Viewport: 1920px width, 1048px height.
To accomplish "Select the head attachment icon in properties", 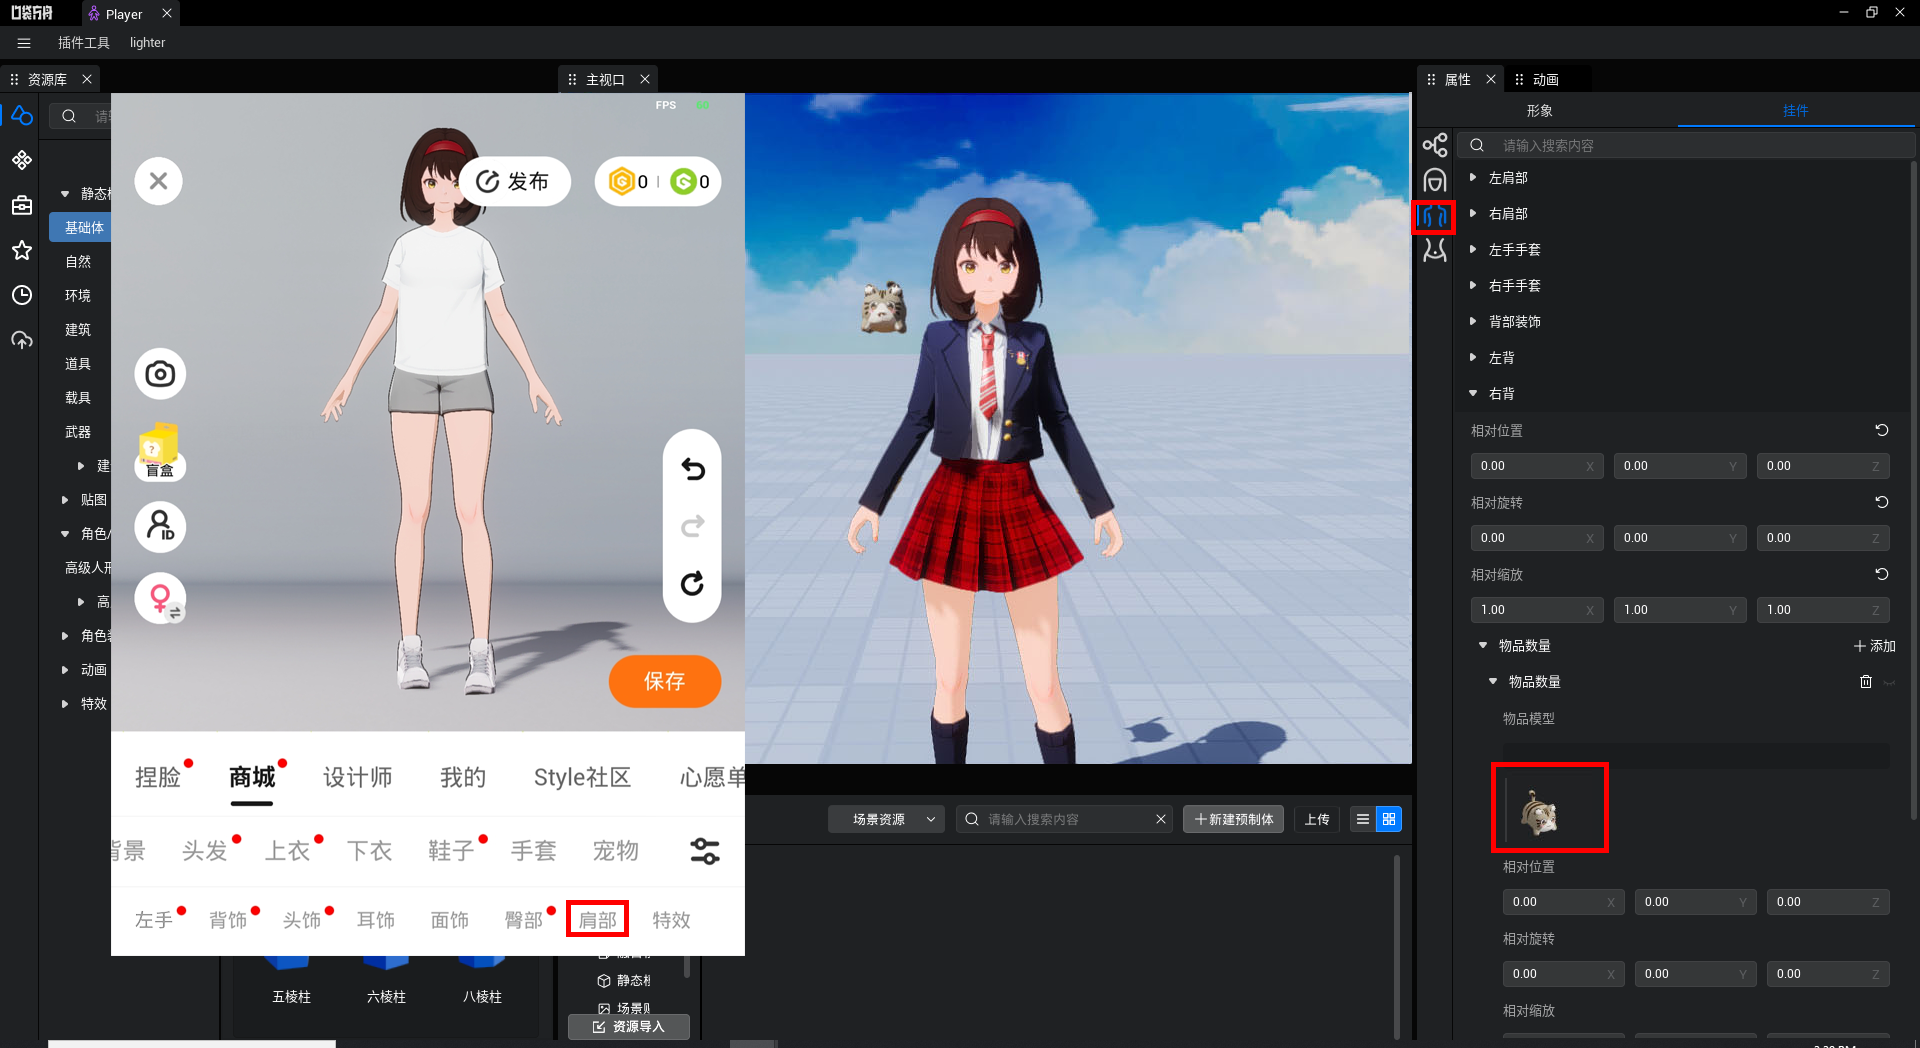I will [x=1435, y=181].
